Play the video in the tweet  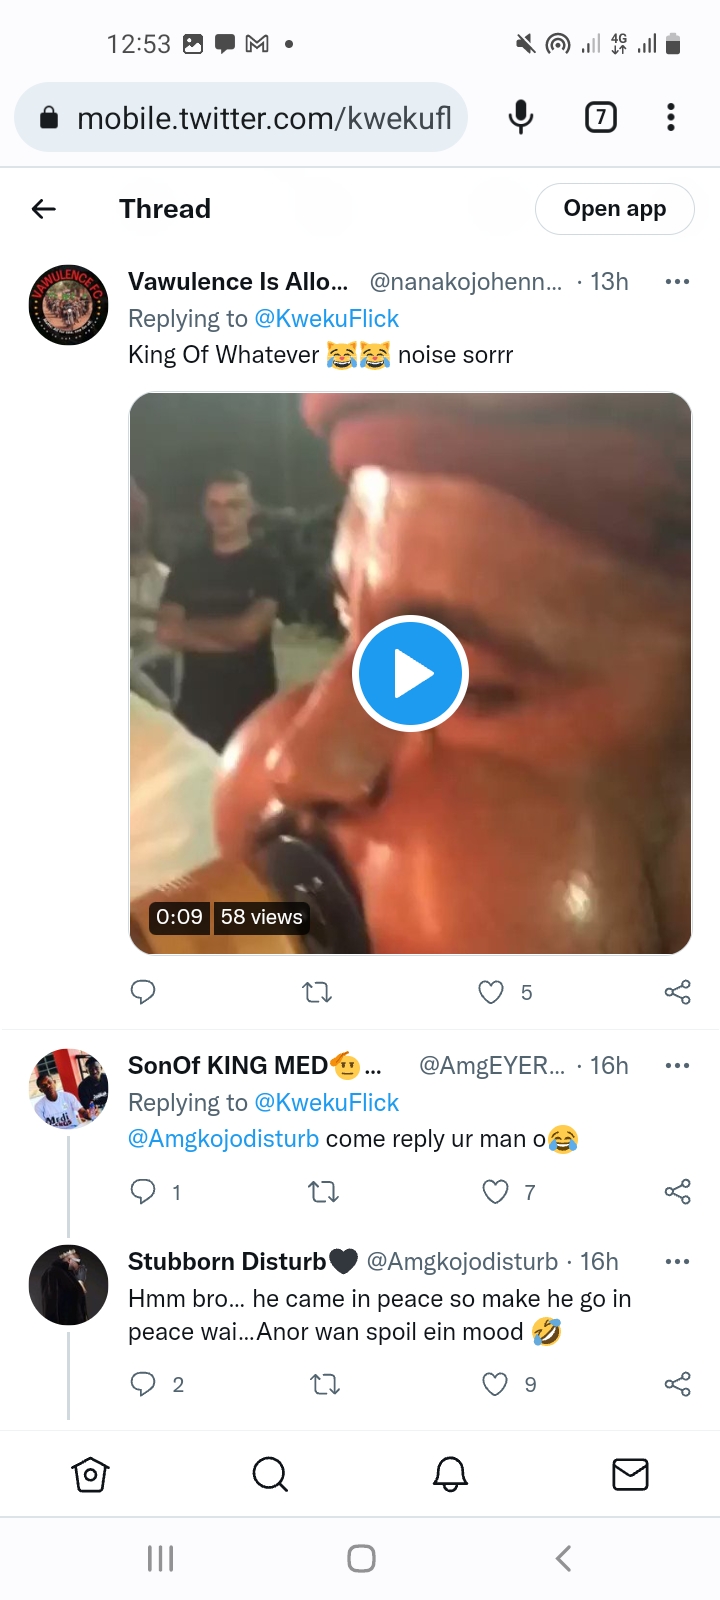410,674
